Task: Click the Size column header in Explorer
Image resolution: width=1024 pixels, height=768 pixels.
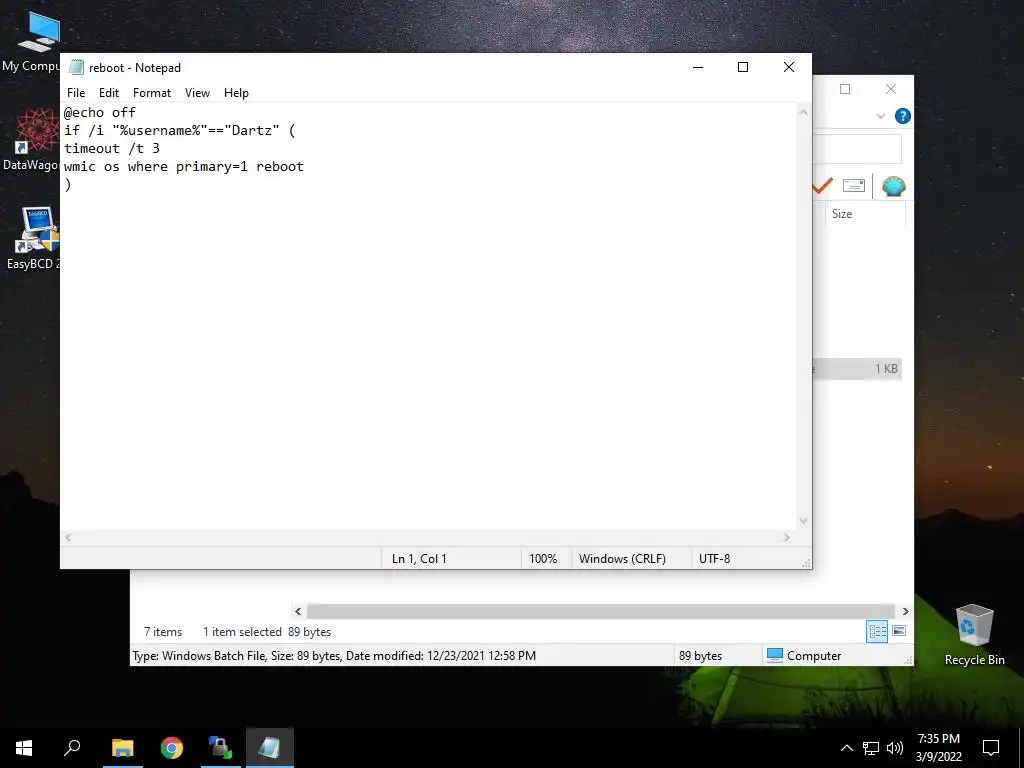Action: (865, 214)
